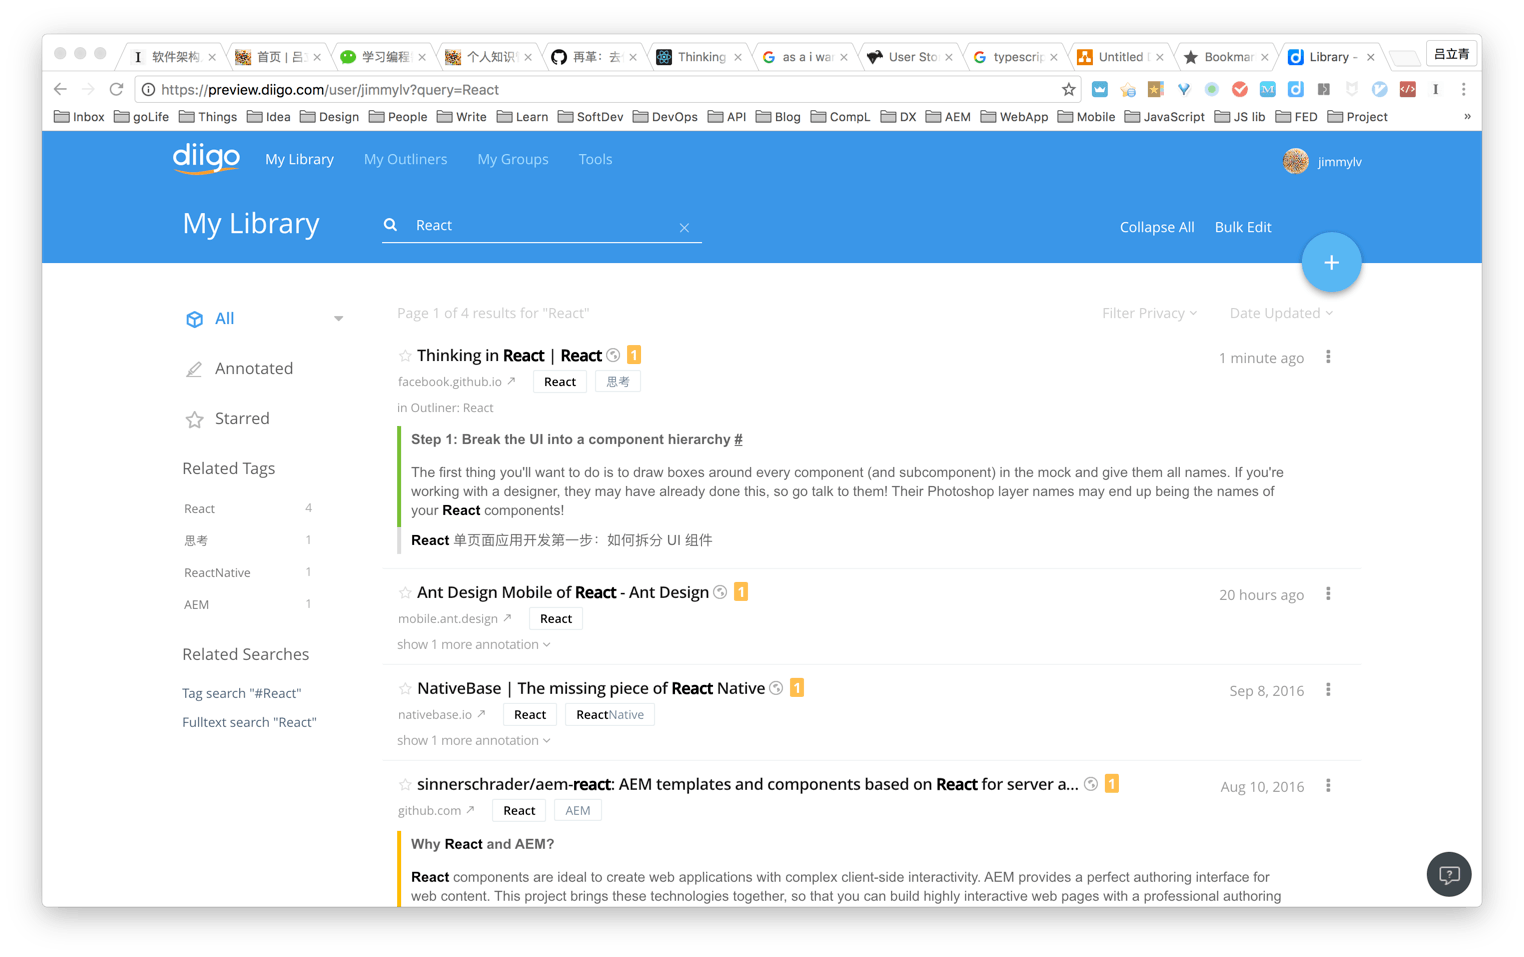Add new item with the plus button
1524x957 pixels.
1331,263
